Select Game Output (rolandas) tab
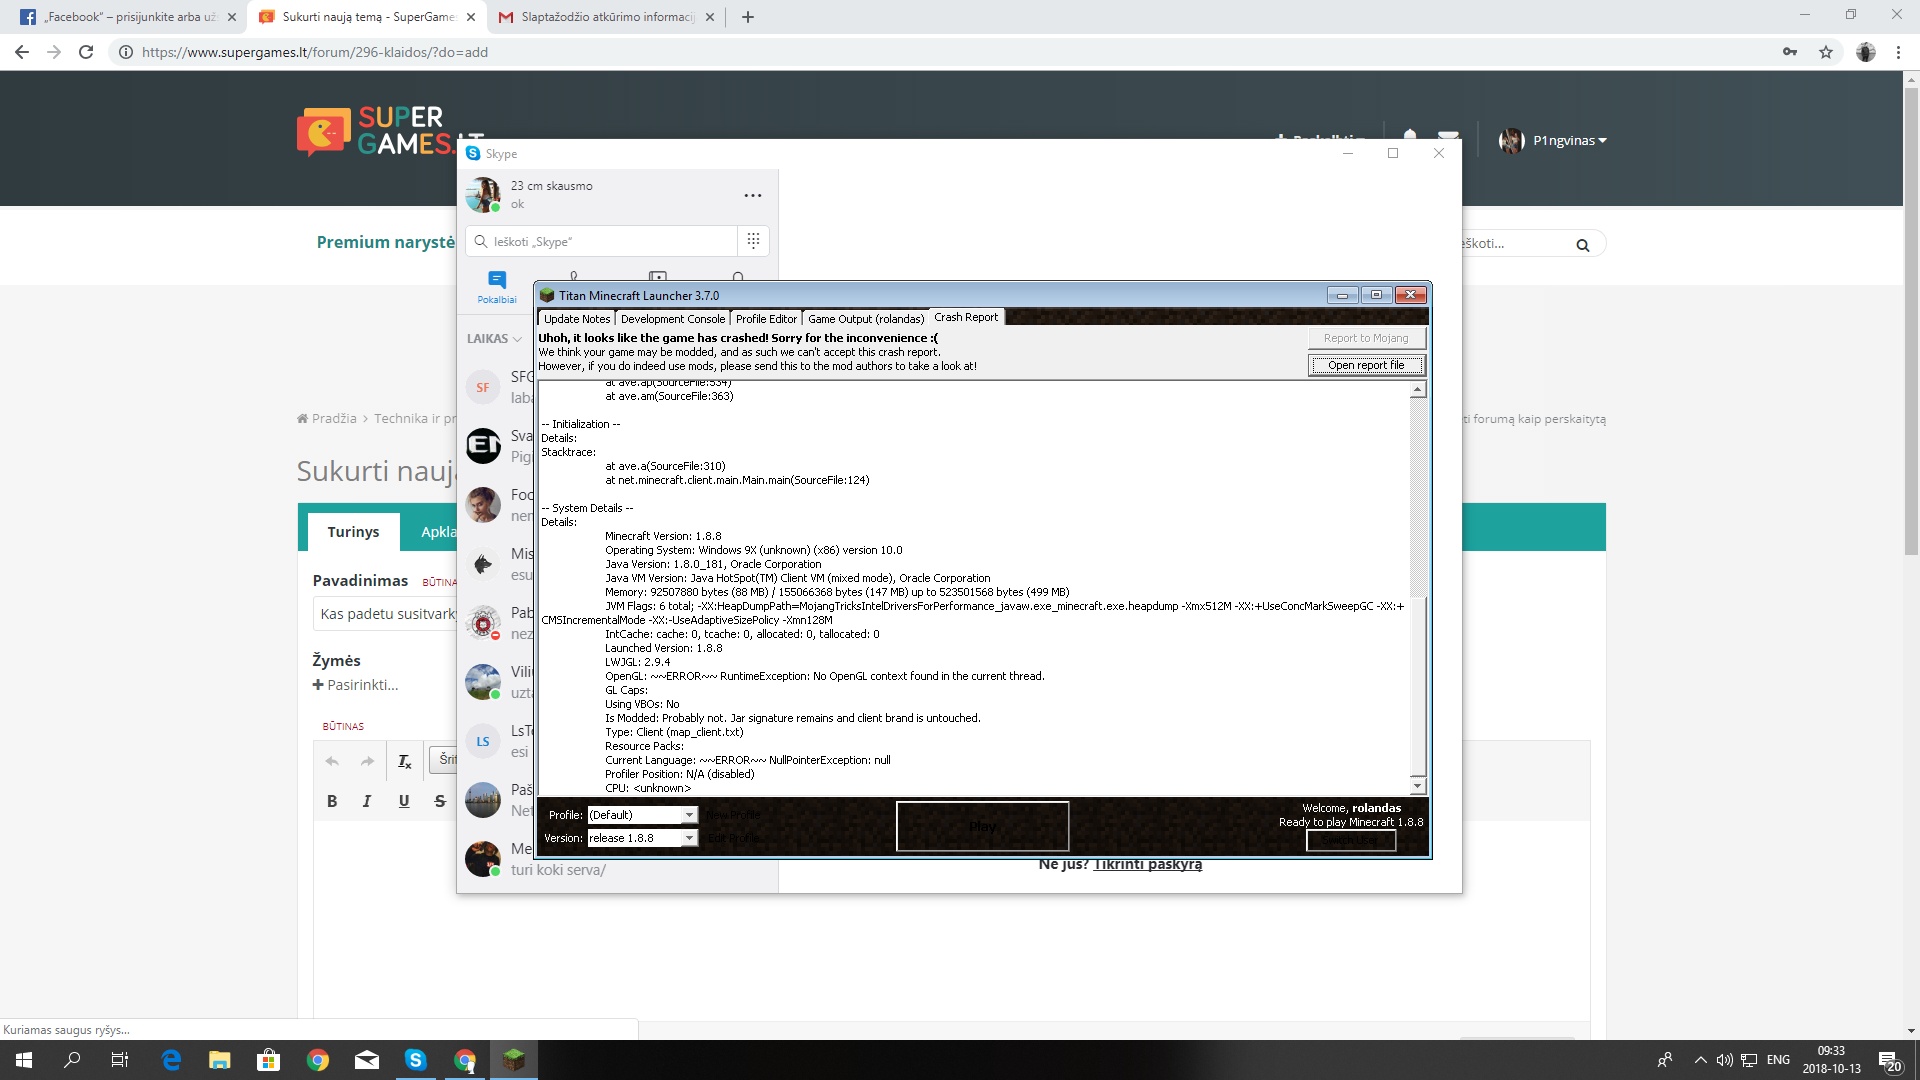The height and width of the screenshot is (1080, 1920). pos(866,318)
